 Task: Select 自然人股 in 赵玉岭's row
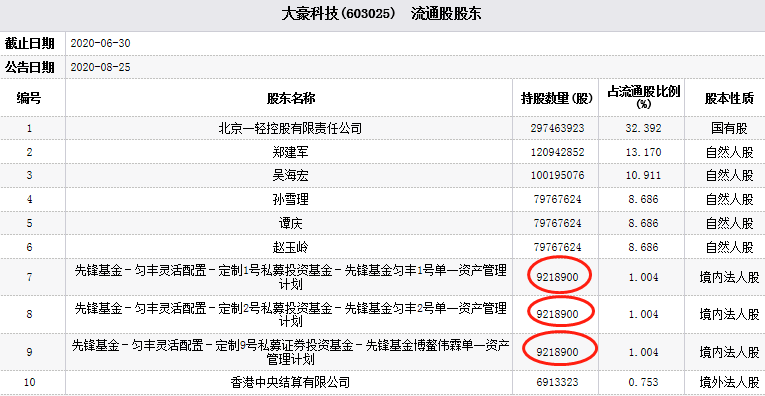pos(729,247)
